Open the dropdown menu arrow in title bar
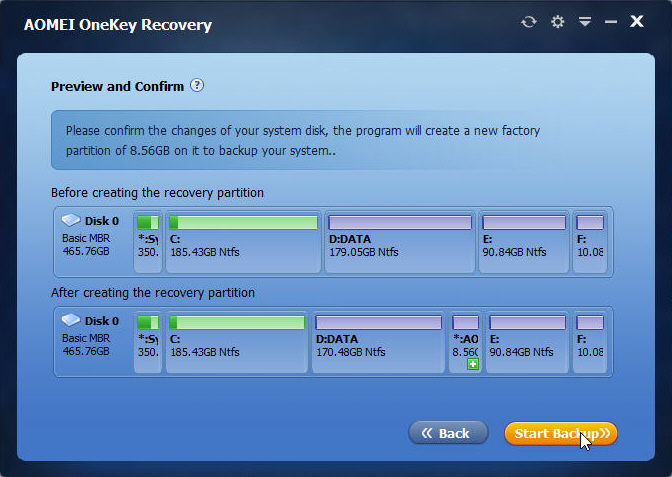This screenshot has width=672, height=477. 585,21
